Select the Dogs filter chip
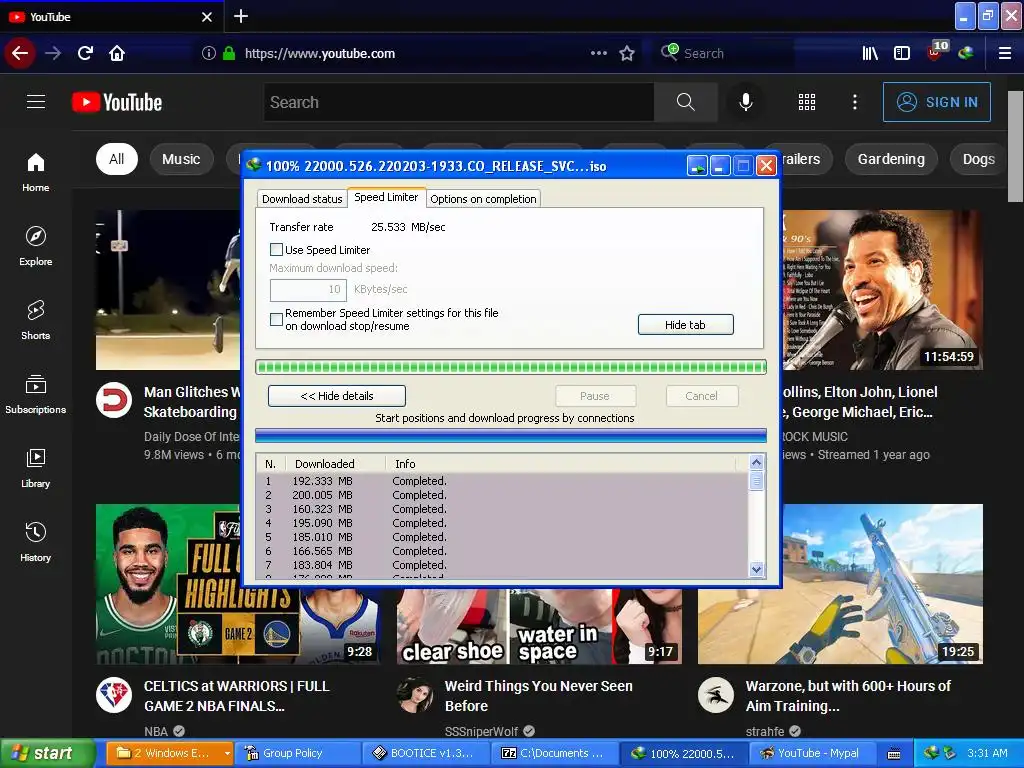This screenshot has height=768, width=1024. click(x=978, y=159)
